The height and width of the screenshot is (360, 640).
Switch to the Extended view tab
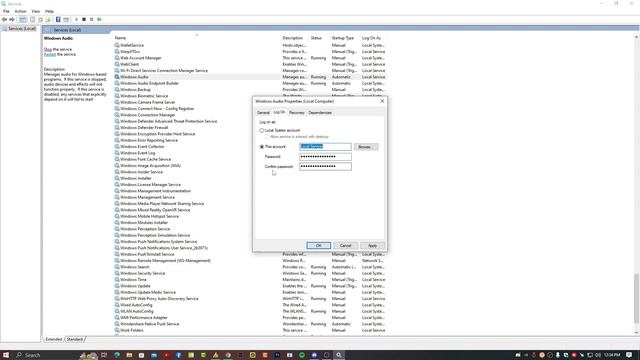point(53,339)
